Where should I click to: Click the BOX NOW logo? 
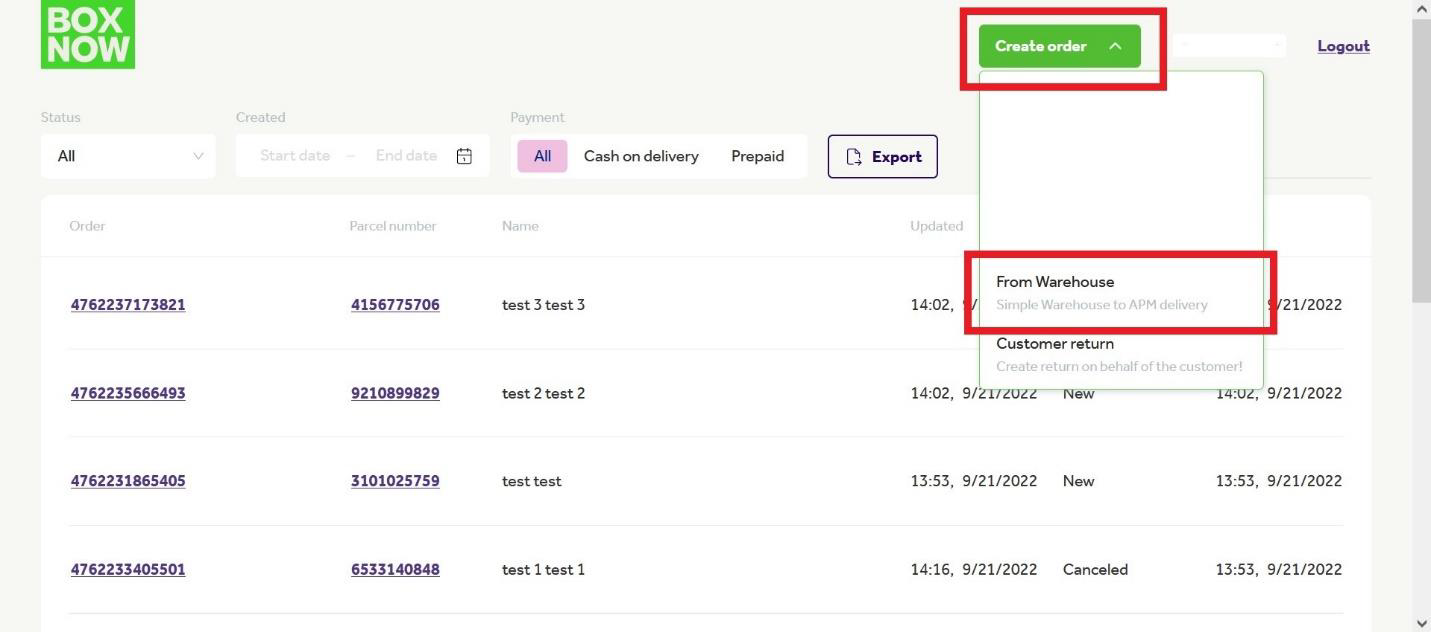88,35
